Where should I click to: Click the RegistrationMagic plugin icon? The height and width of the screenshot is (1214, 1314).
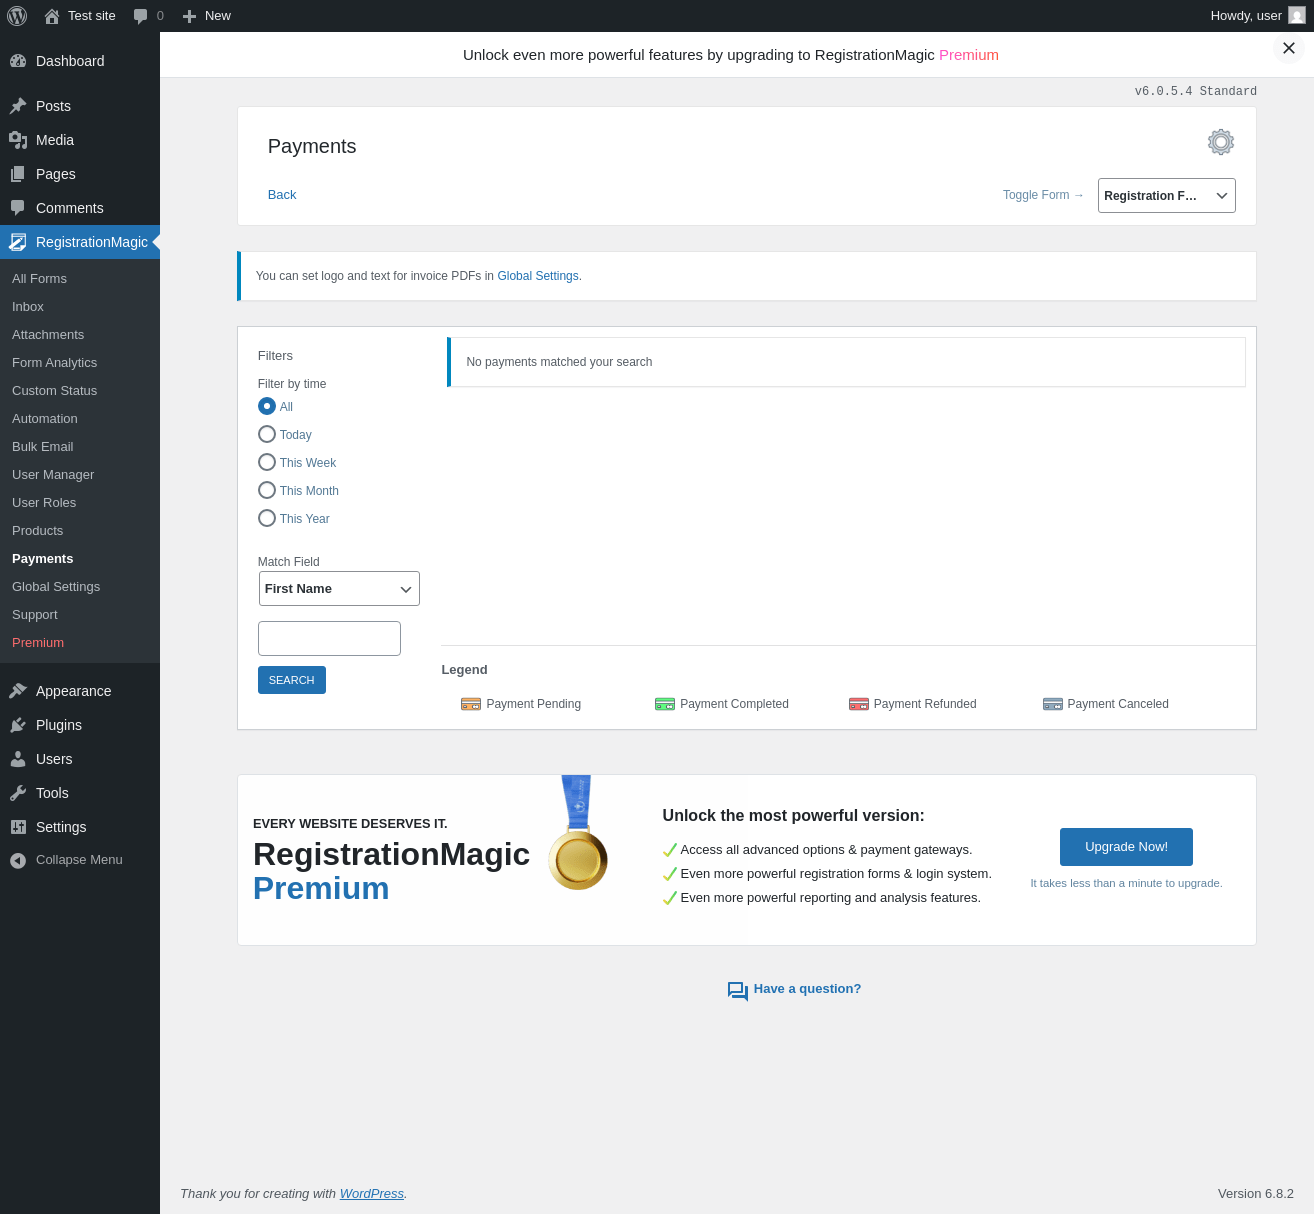click(x=18, y=242)
